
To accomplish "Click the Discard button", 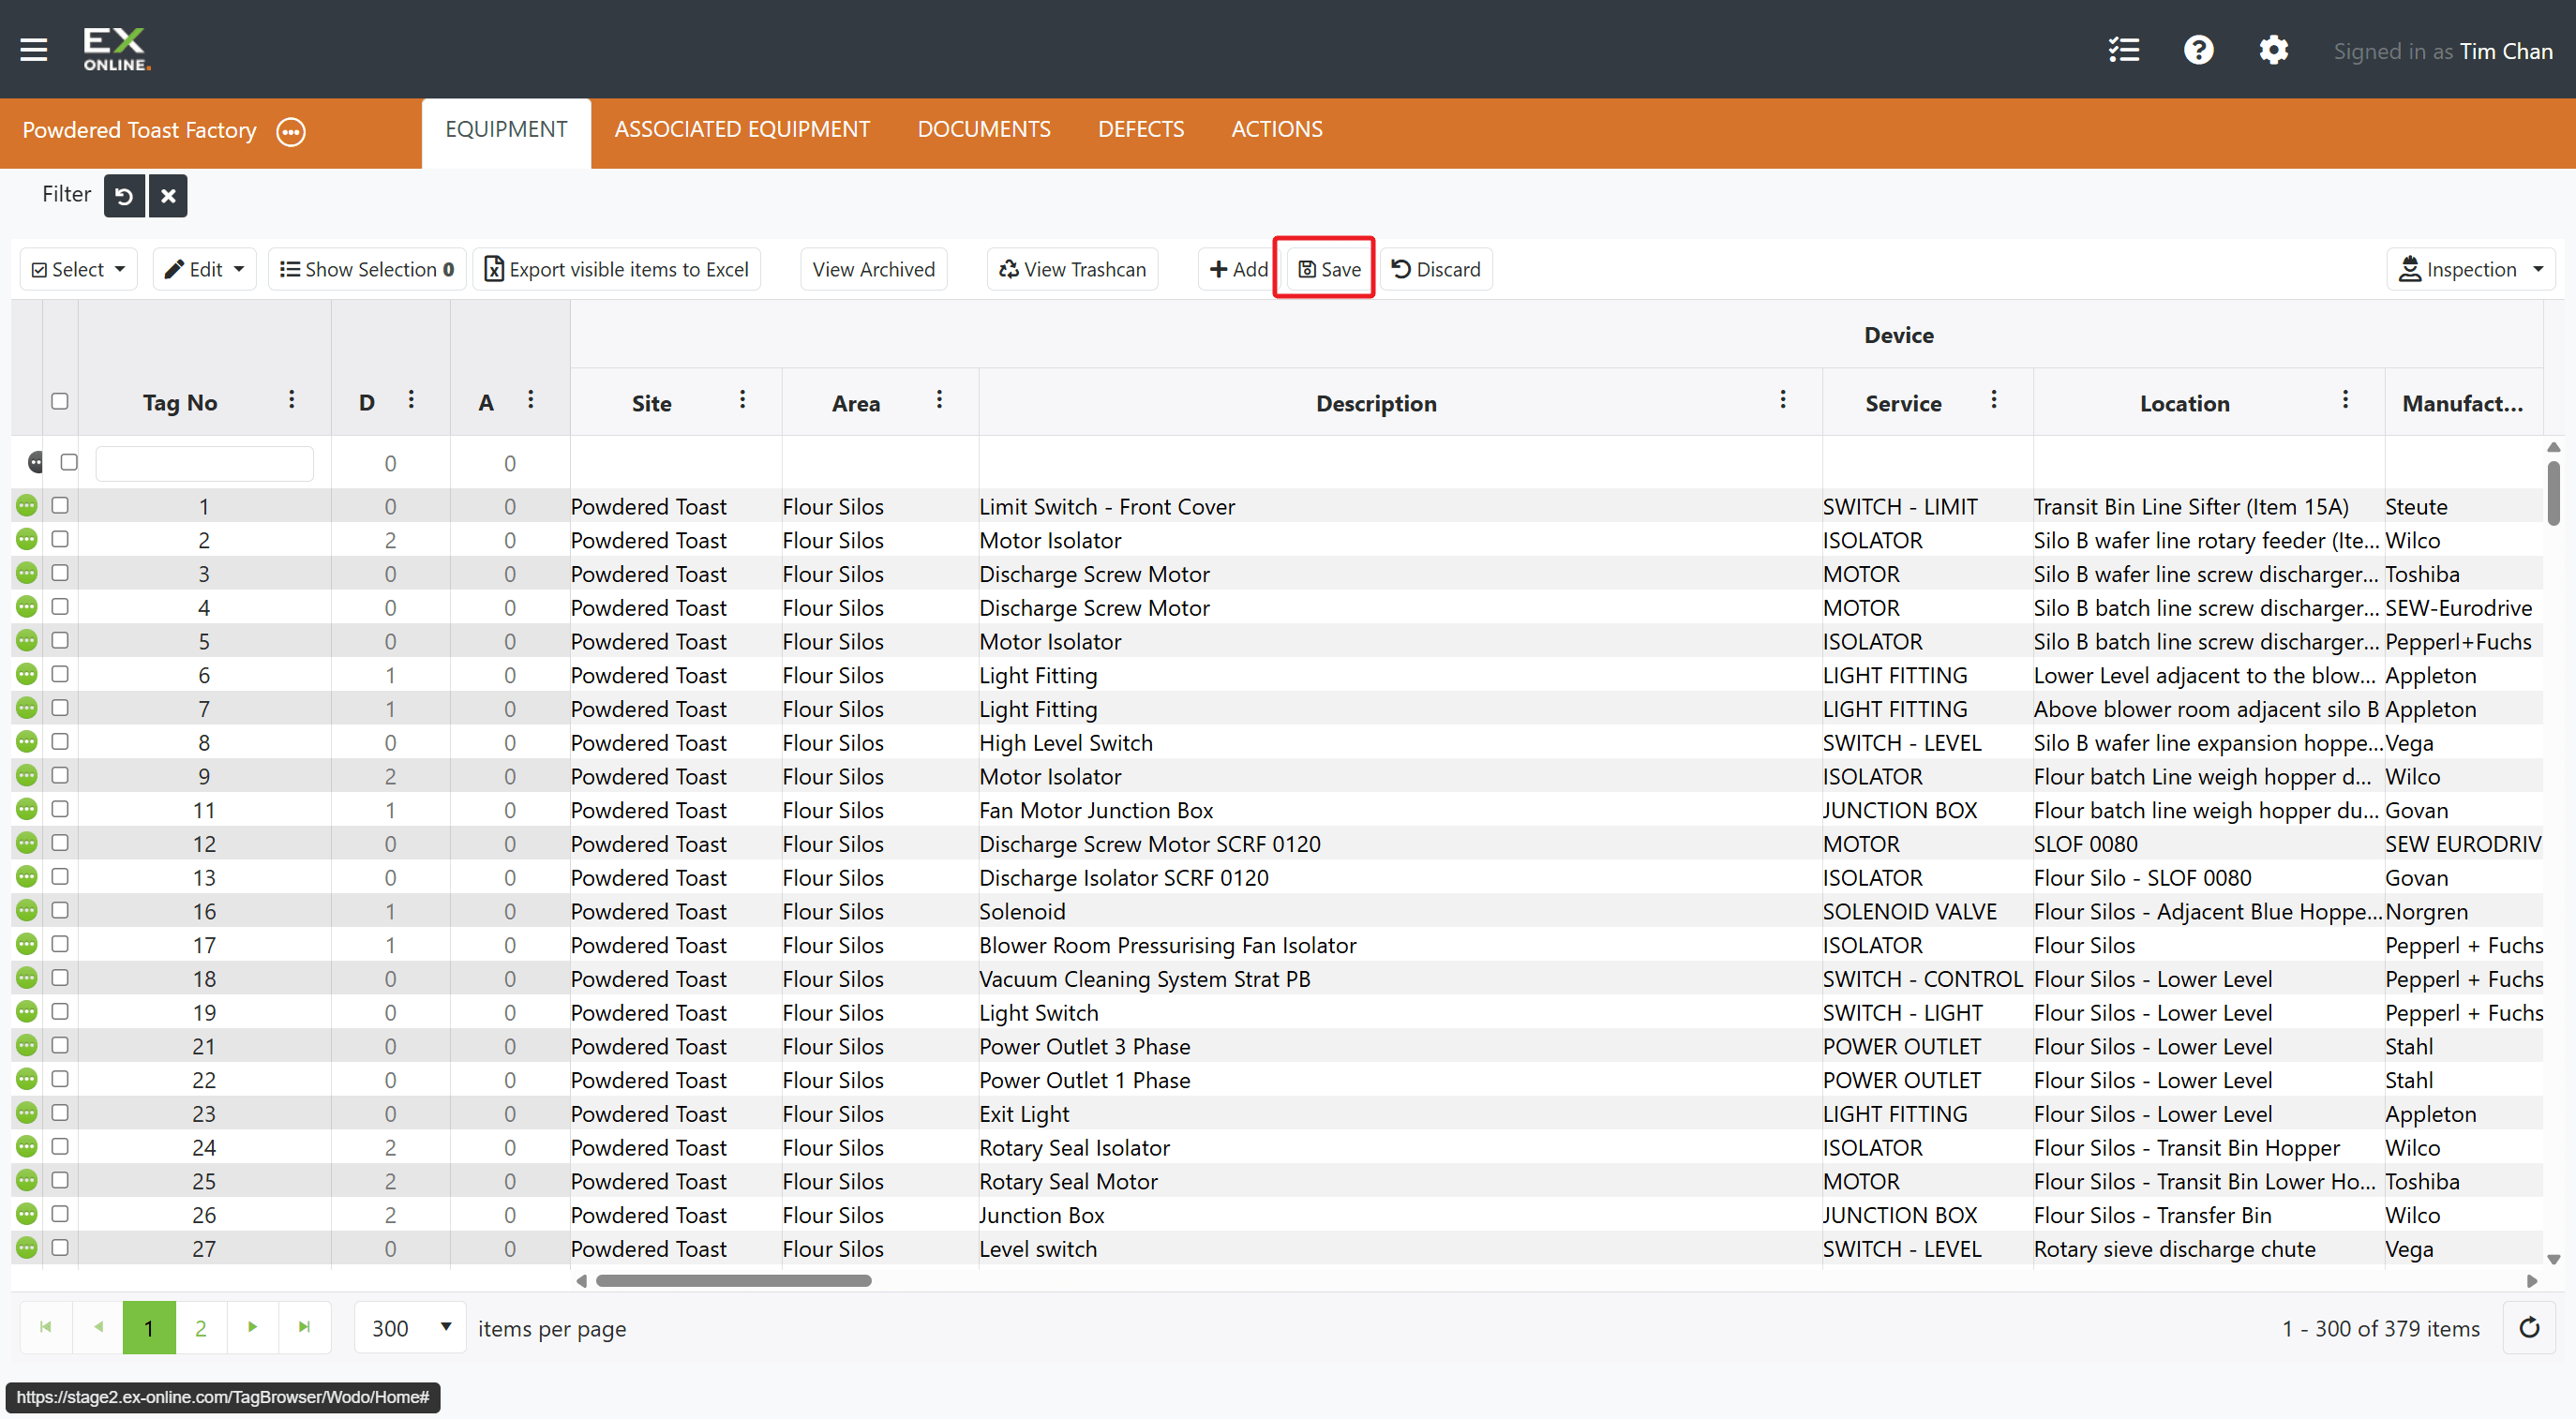I will (1436, 269).
